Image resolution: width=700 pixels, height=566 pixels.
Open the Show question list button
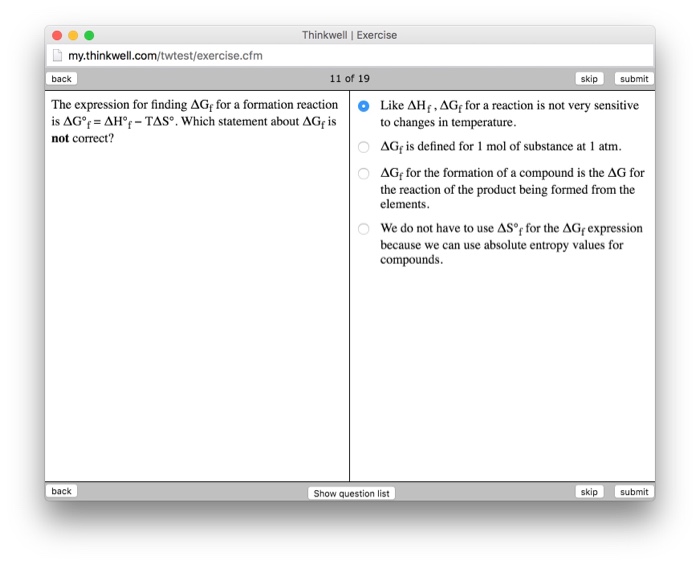[x=351, y=493]
